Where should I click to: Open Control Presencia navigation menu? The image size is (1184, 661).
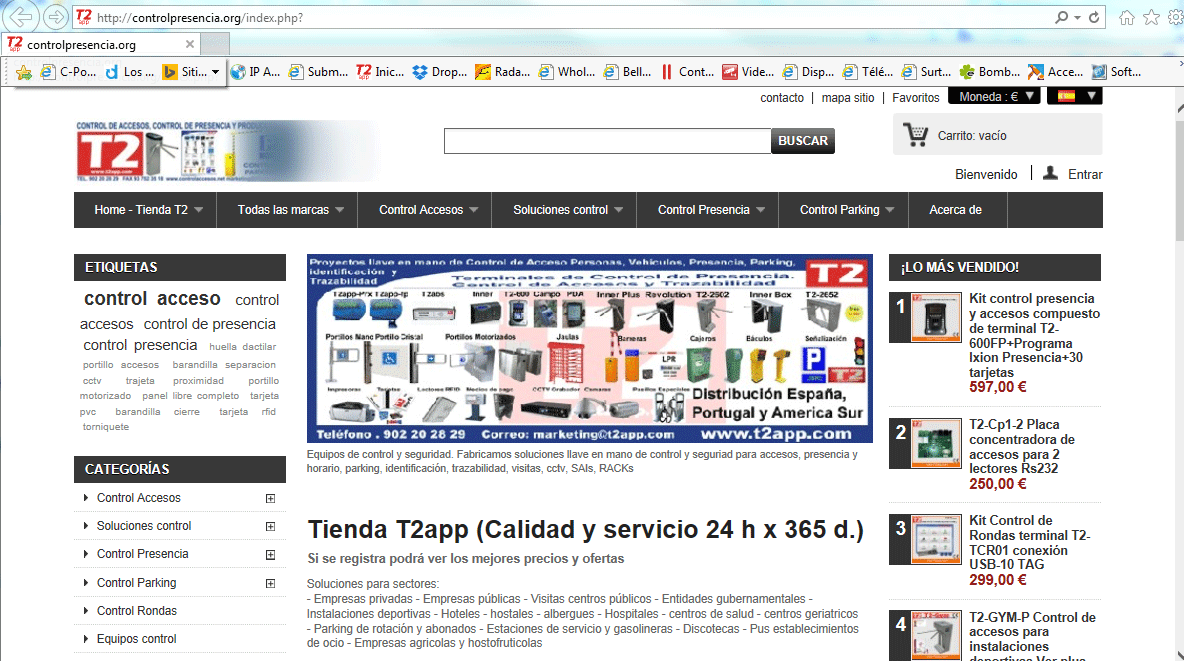708,210
